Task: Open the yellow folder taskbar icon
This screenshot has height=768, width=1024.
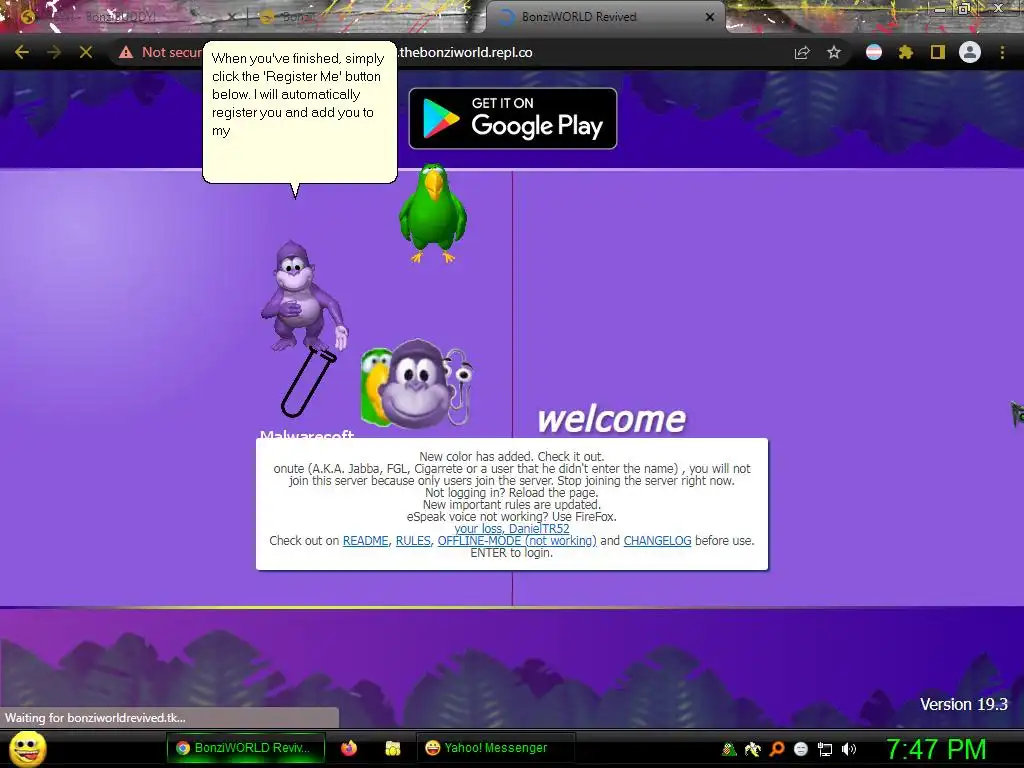Action: coord(392,748)
